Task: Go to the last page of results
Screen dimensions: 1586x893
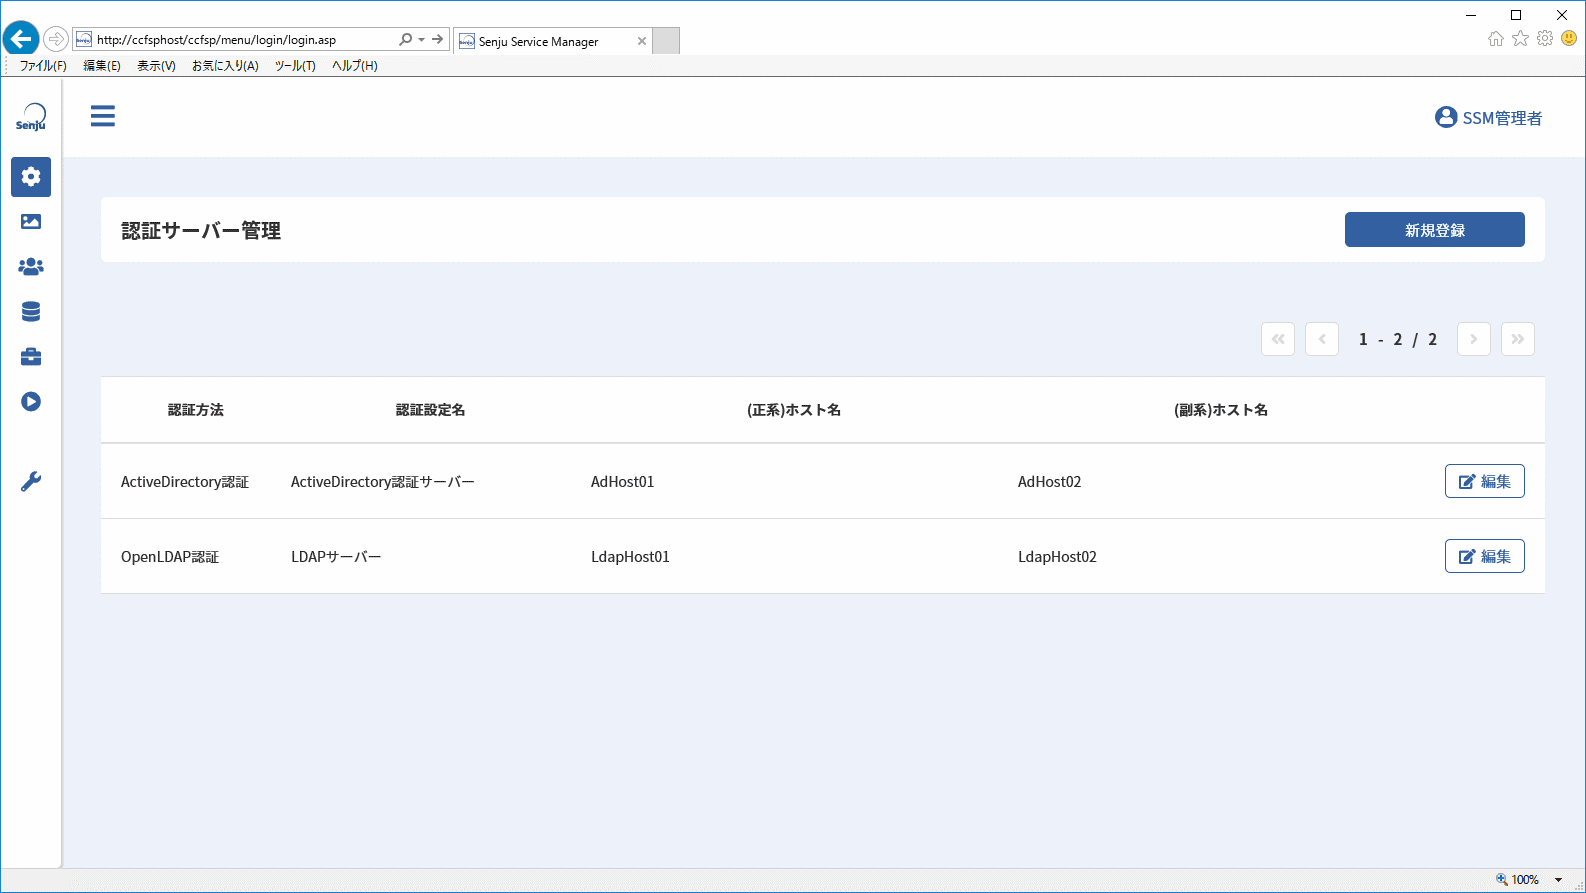Action: pos(1517,339)
